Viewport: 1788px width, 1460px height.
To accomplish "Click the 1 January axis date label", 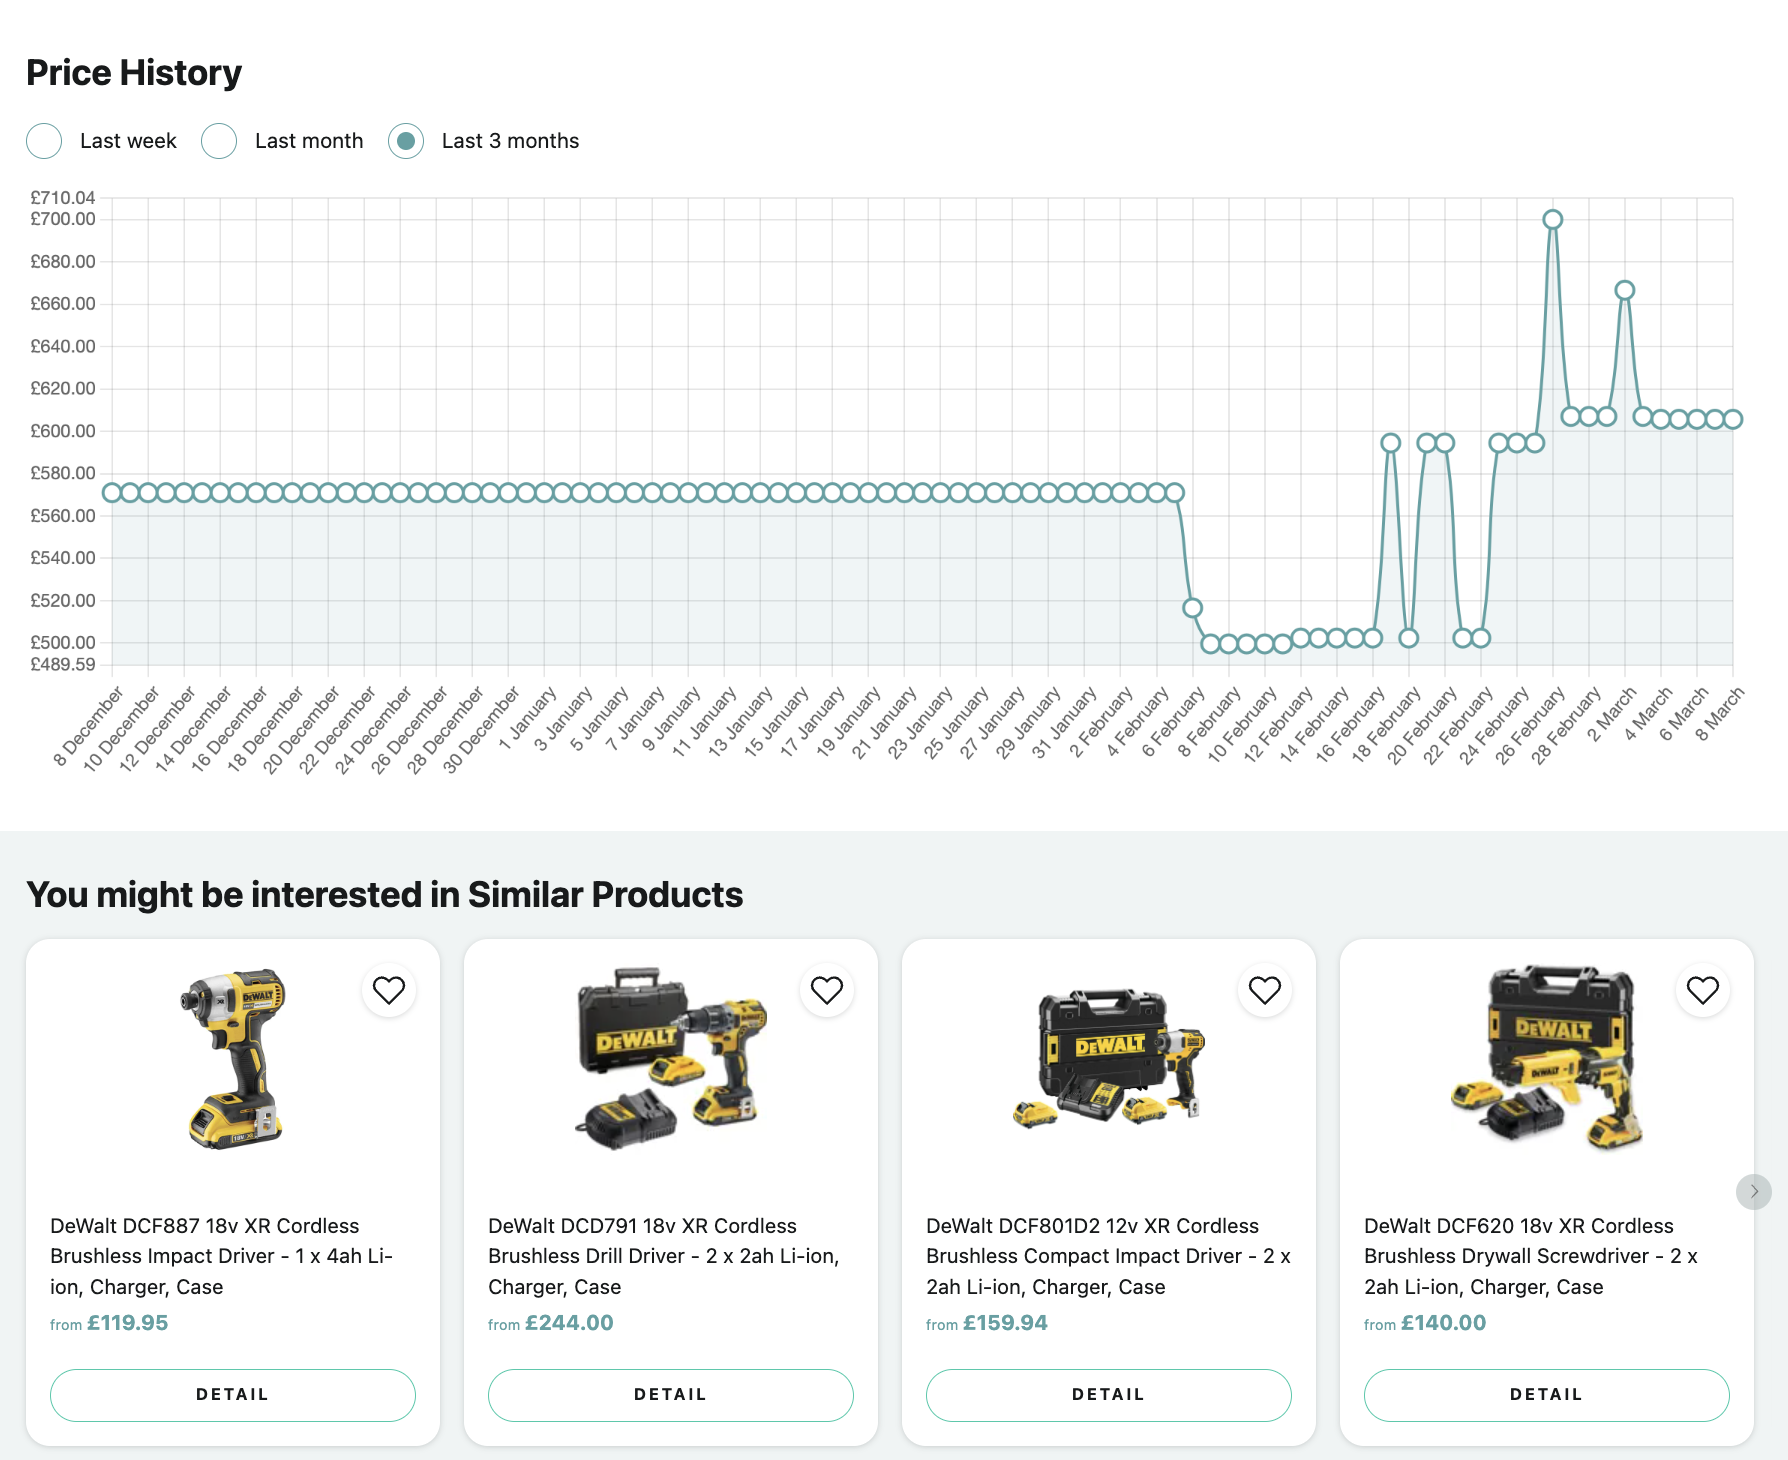I will pos(527,719).
